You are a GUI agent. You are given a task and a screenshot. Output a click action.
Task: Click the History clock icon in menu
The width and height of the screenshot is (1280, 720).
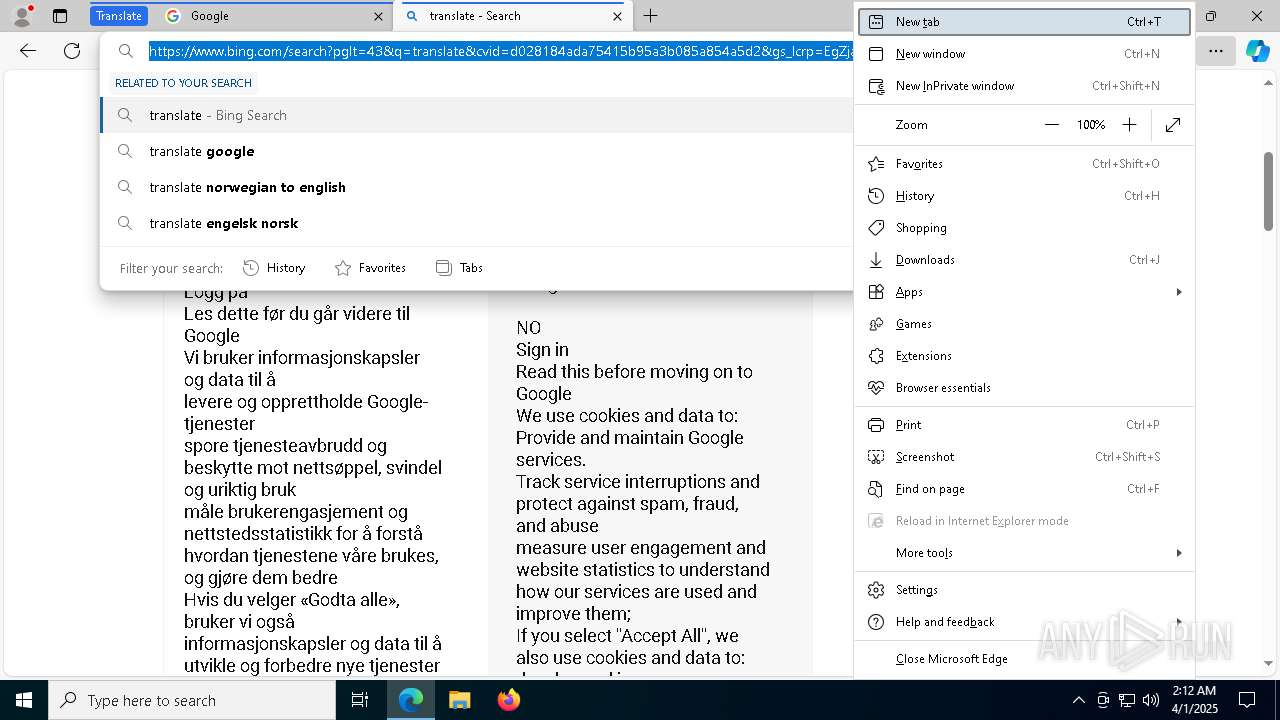[x=876, y=196]
